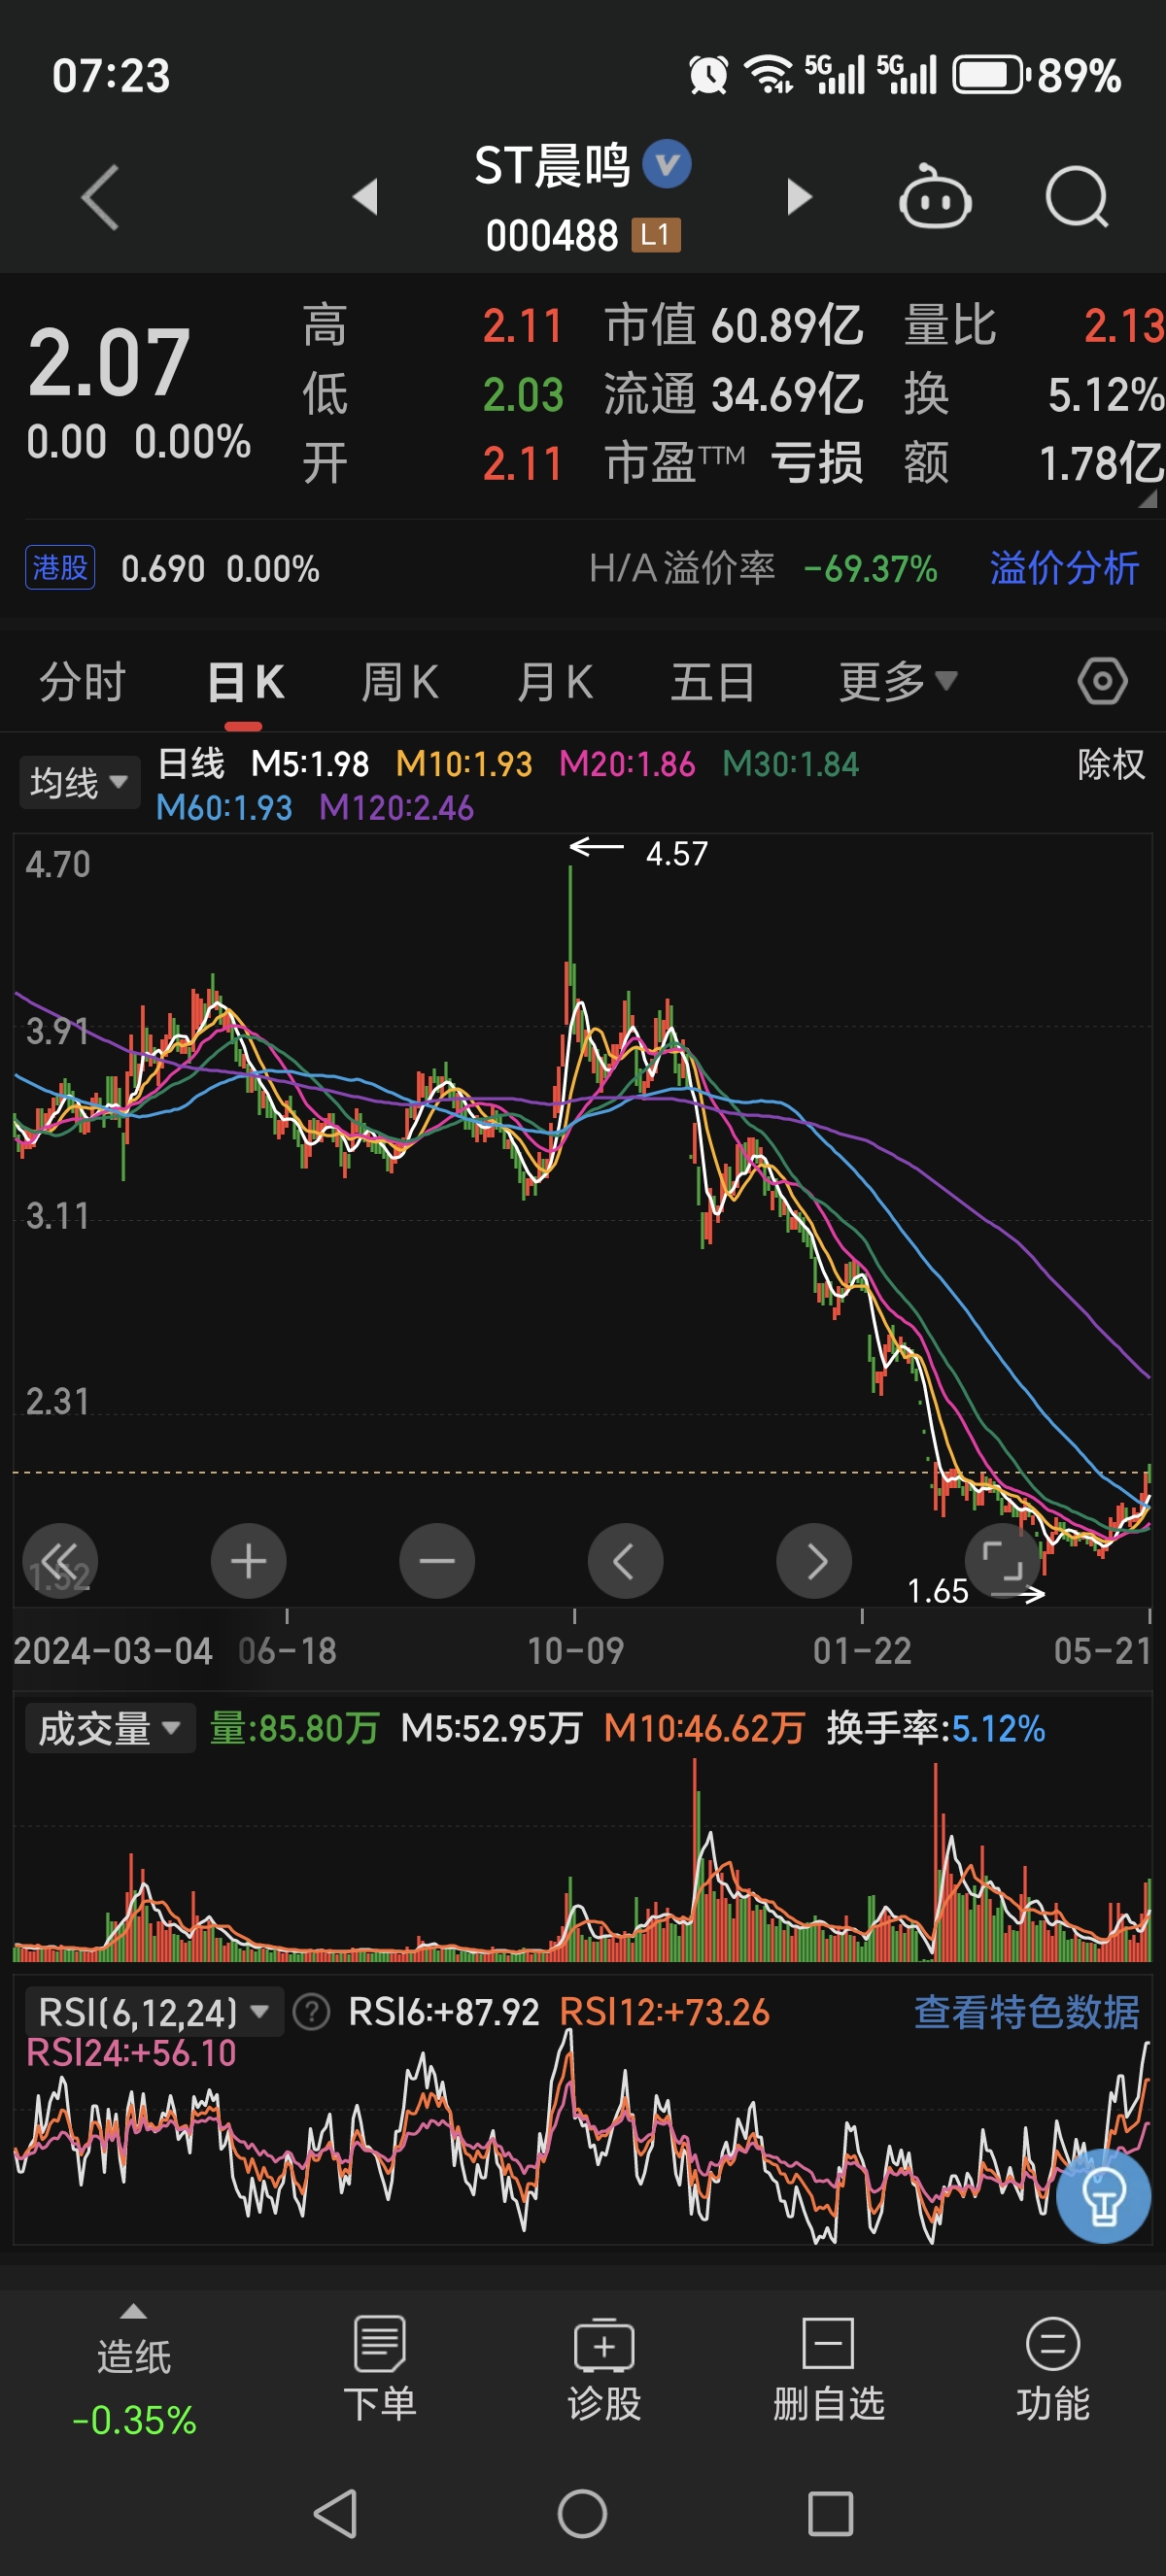Open the RSI help question mark
The image size is (1166, 2576).
(311, 2011)
